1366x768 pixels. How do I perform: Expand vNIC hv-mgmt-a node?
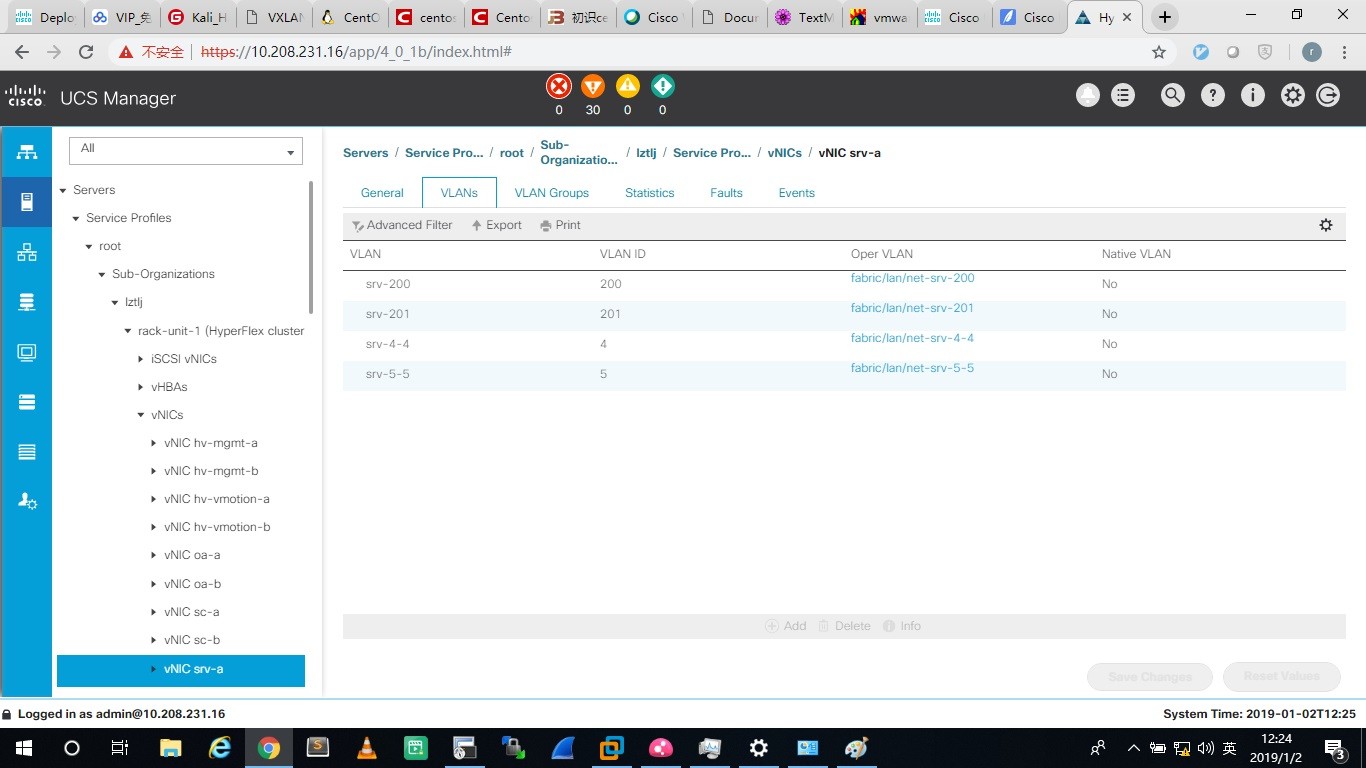[153, 443]
